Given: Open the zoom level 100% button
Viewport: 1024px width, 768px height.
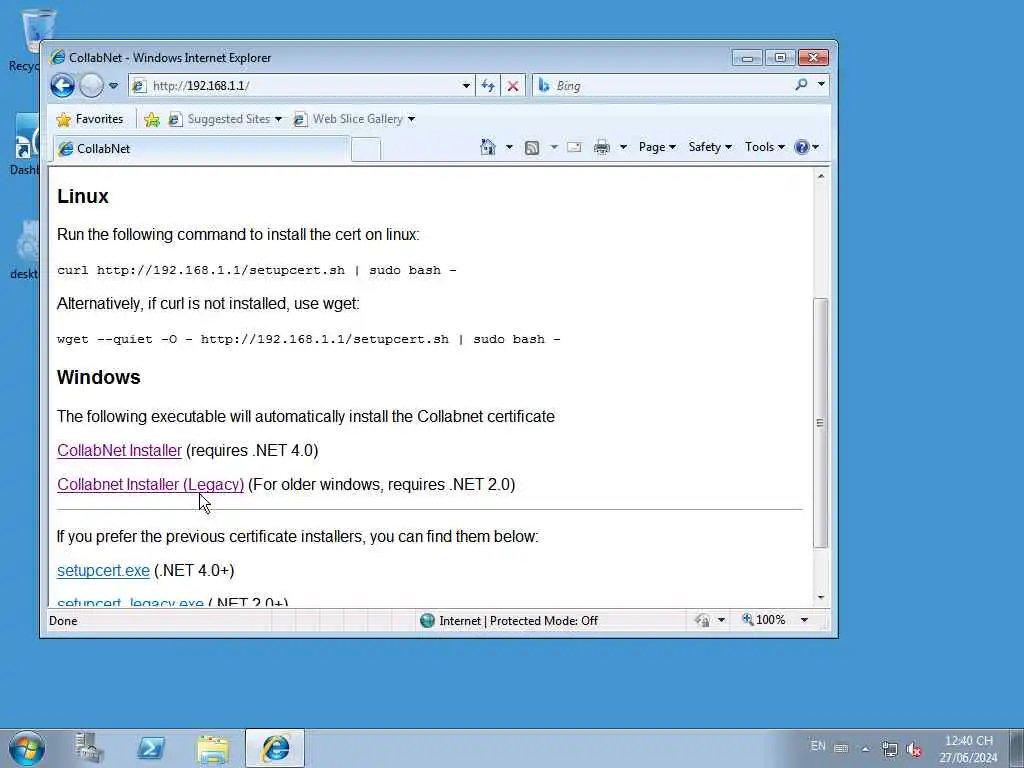Looking at the screenshot, I should pyautogui.click(x=764, y=620).
